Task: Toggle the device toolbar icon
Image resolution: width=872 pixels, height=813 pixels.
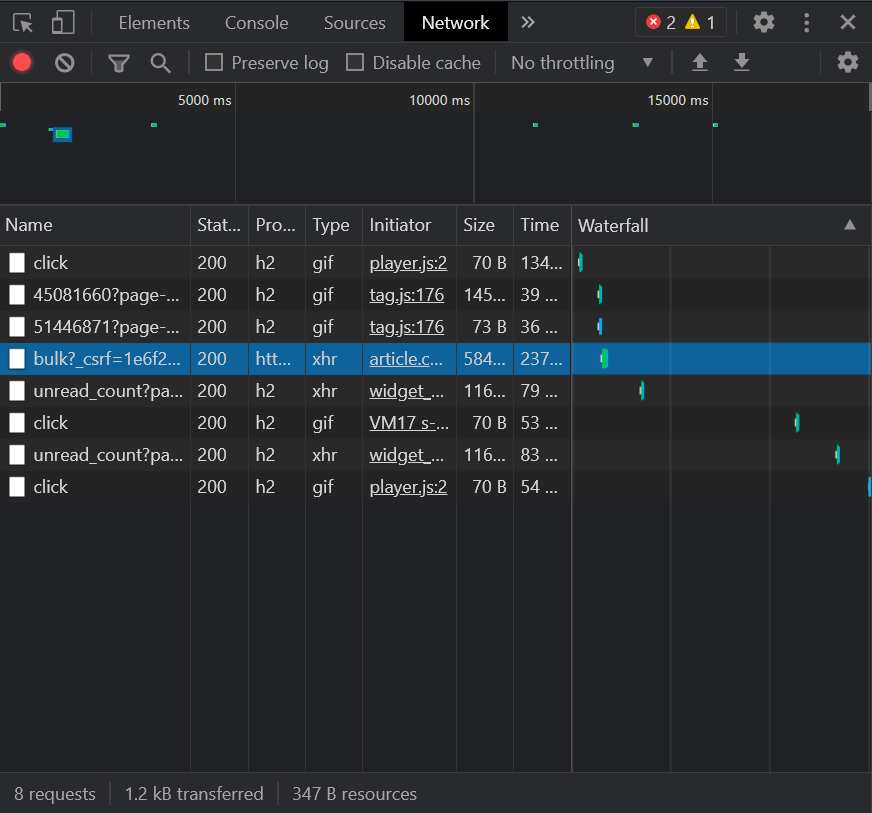Action: [63, 22]
